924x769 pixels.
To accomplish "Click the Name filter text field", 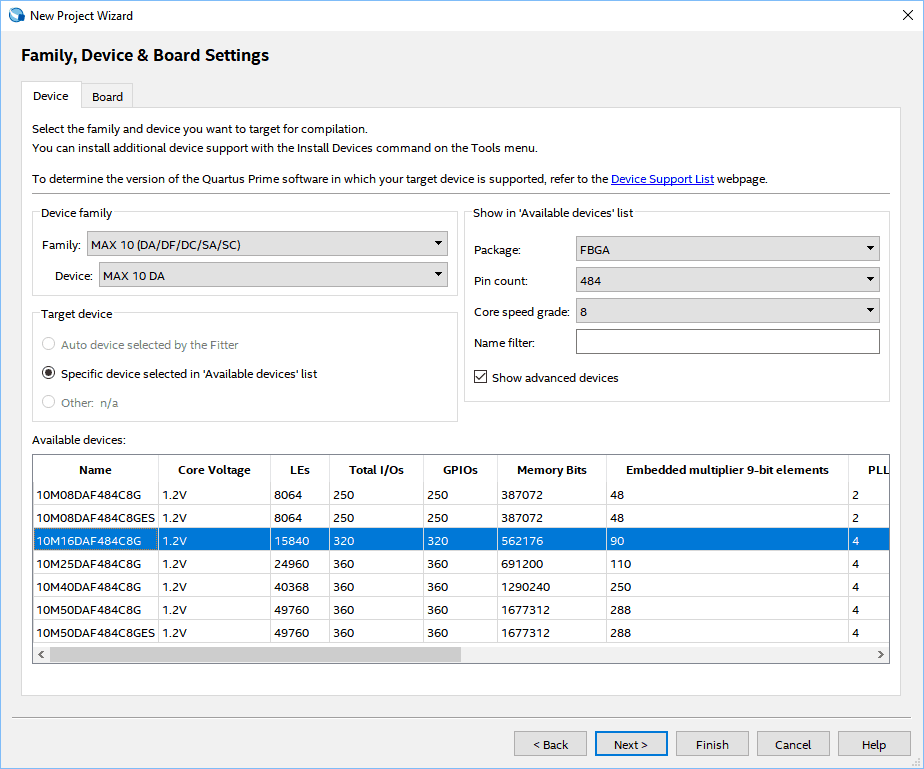I will click(727, 343).
